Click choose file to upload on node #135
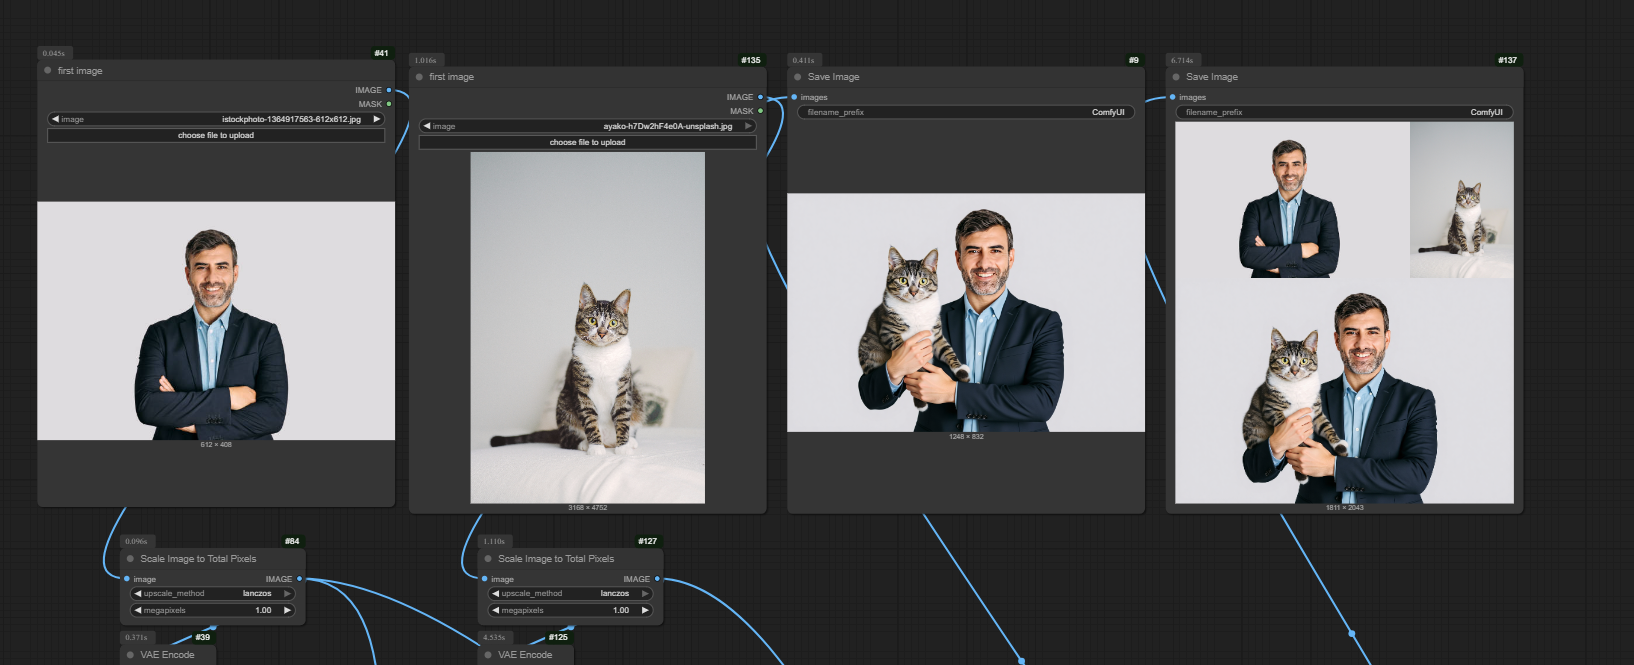Image resolution: width=1634 pixels, height=665 pixels. pyautogui.click(x=588, y=142)
